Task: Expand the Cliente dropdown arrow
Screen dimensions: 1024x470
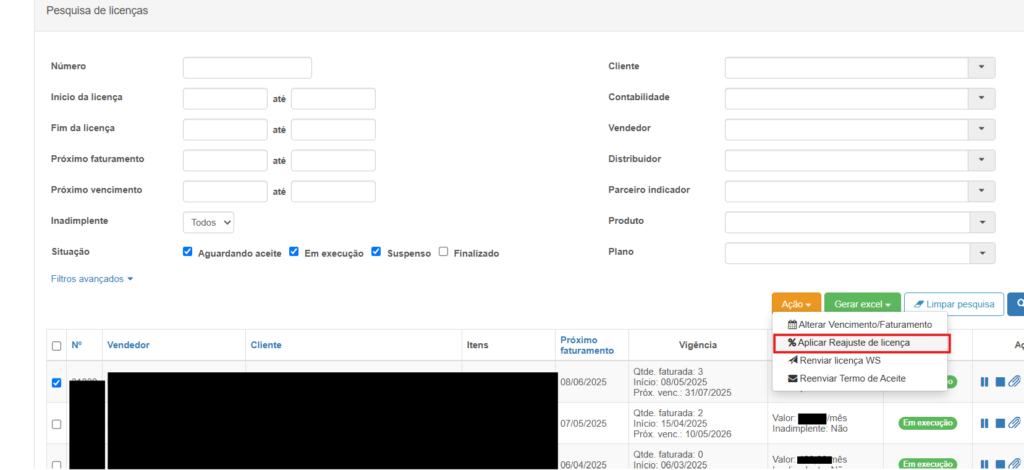Action: click(981, 67)
